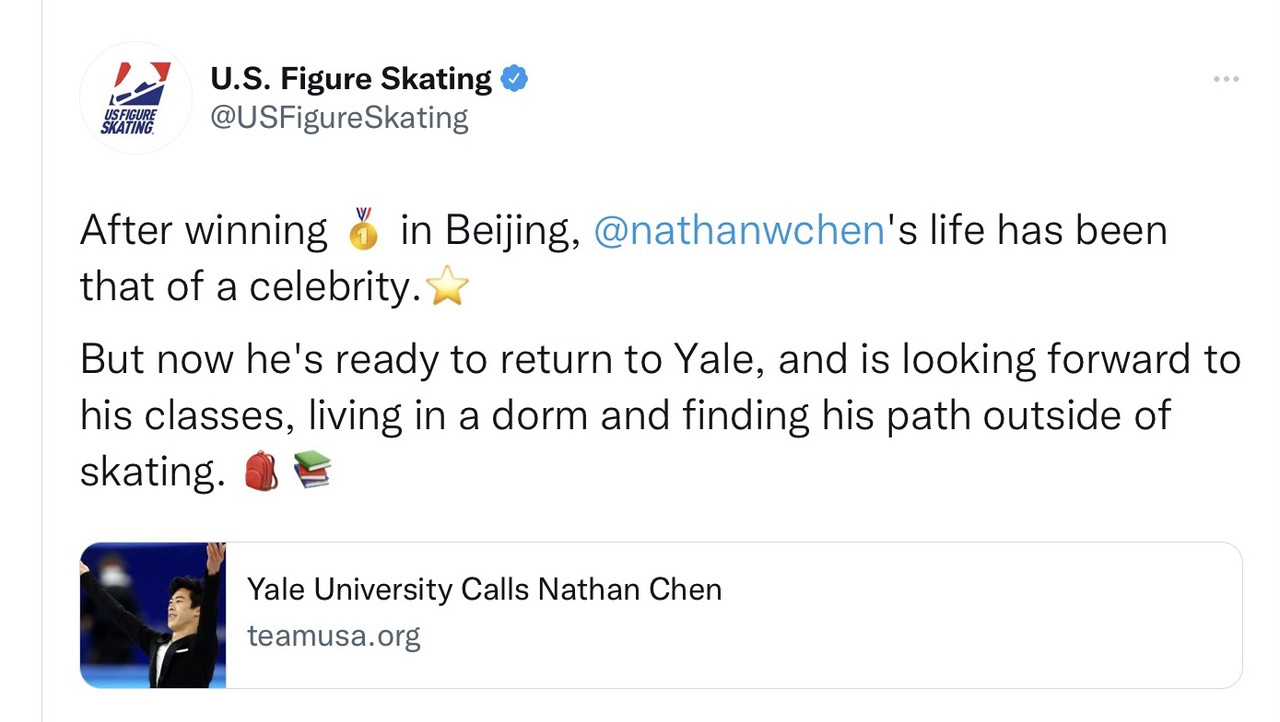Open the three-dot more options menu

(1226, 79)
